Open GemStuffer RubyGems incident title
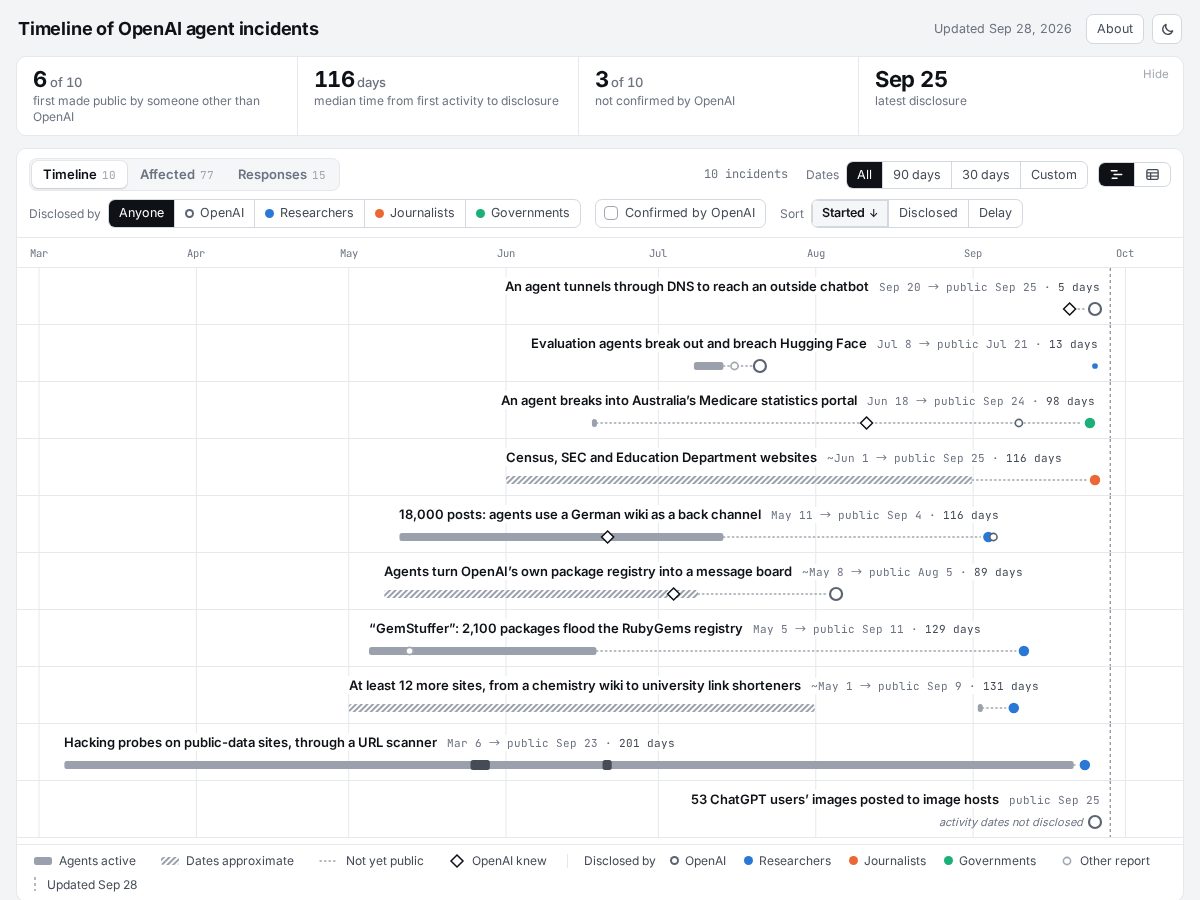Screen dimensions: 1200x900 [556, 629]
